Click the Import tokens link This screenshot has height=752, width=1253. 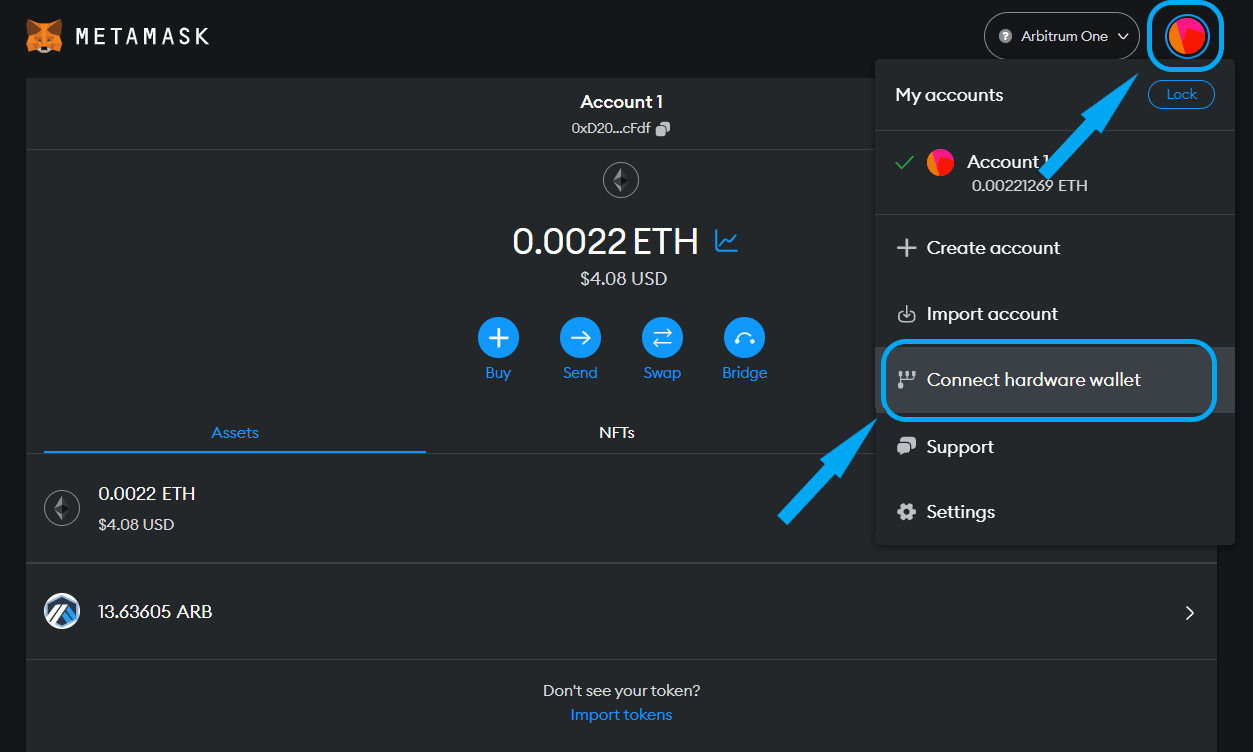pyautogui.click(x=621, y=715)
